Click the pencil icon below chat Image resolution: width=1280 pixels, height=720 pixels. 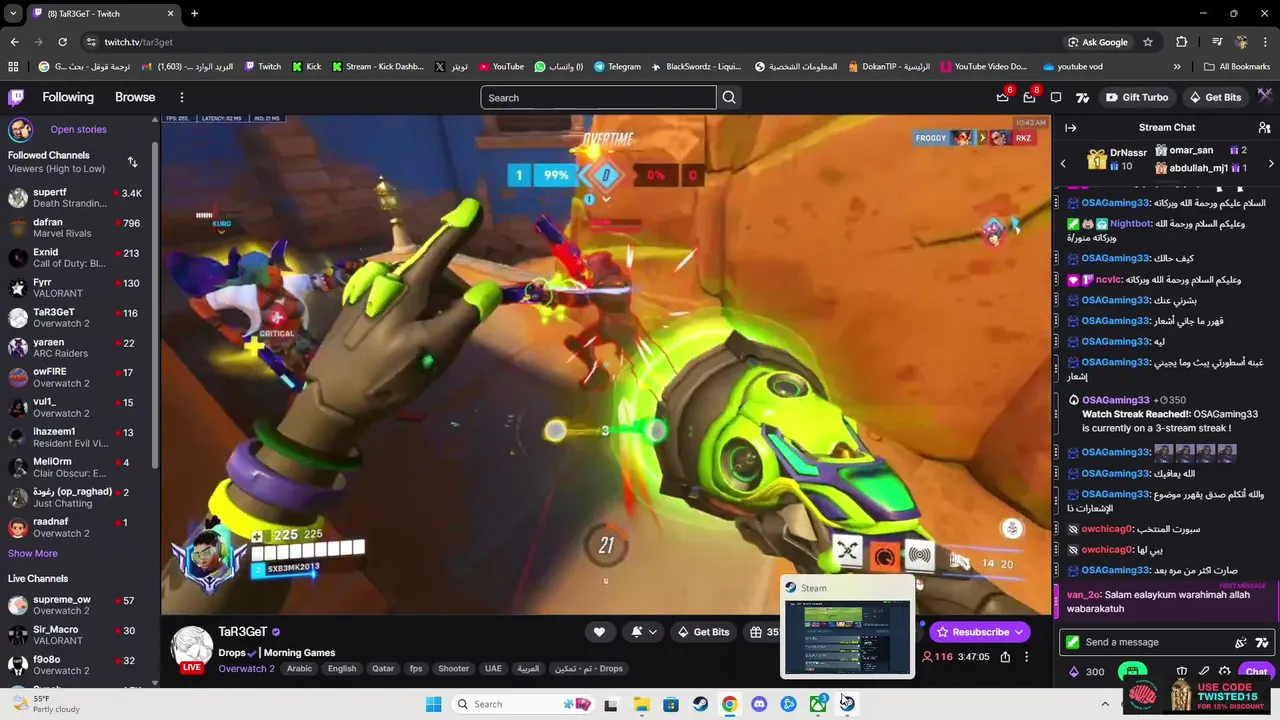click(x=1204, y=672)
